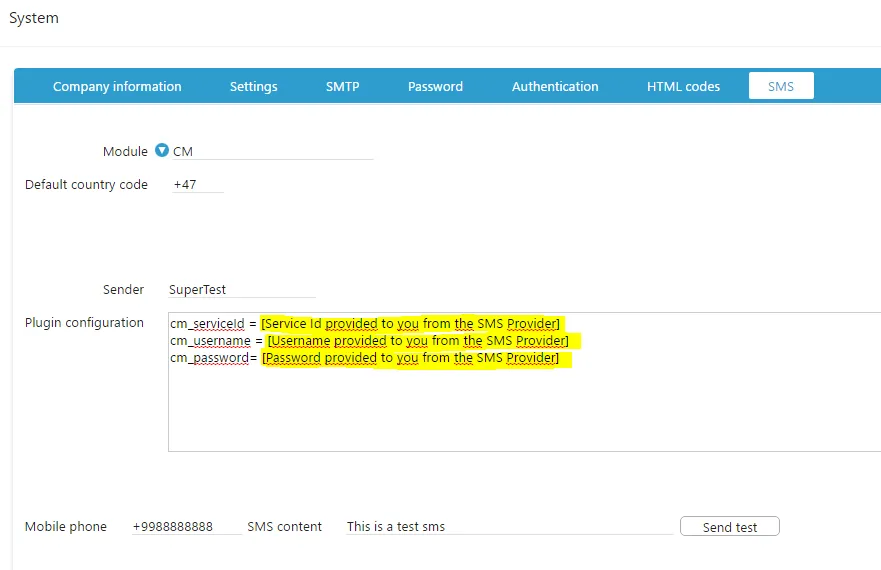Viewport: 881px width, 570px height.
Task: Click the Plugin configuration label
Action: tap(84, 323)
